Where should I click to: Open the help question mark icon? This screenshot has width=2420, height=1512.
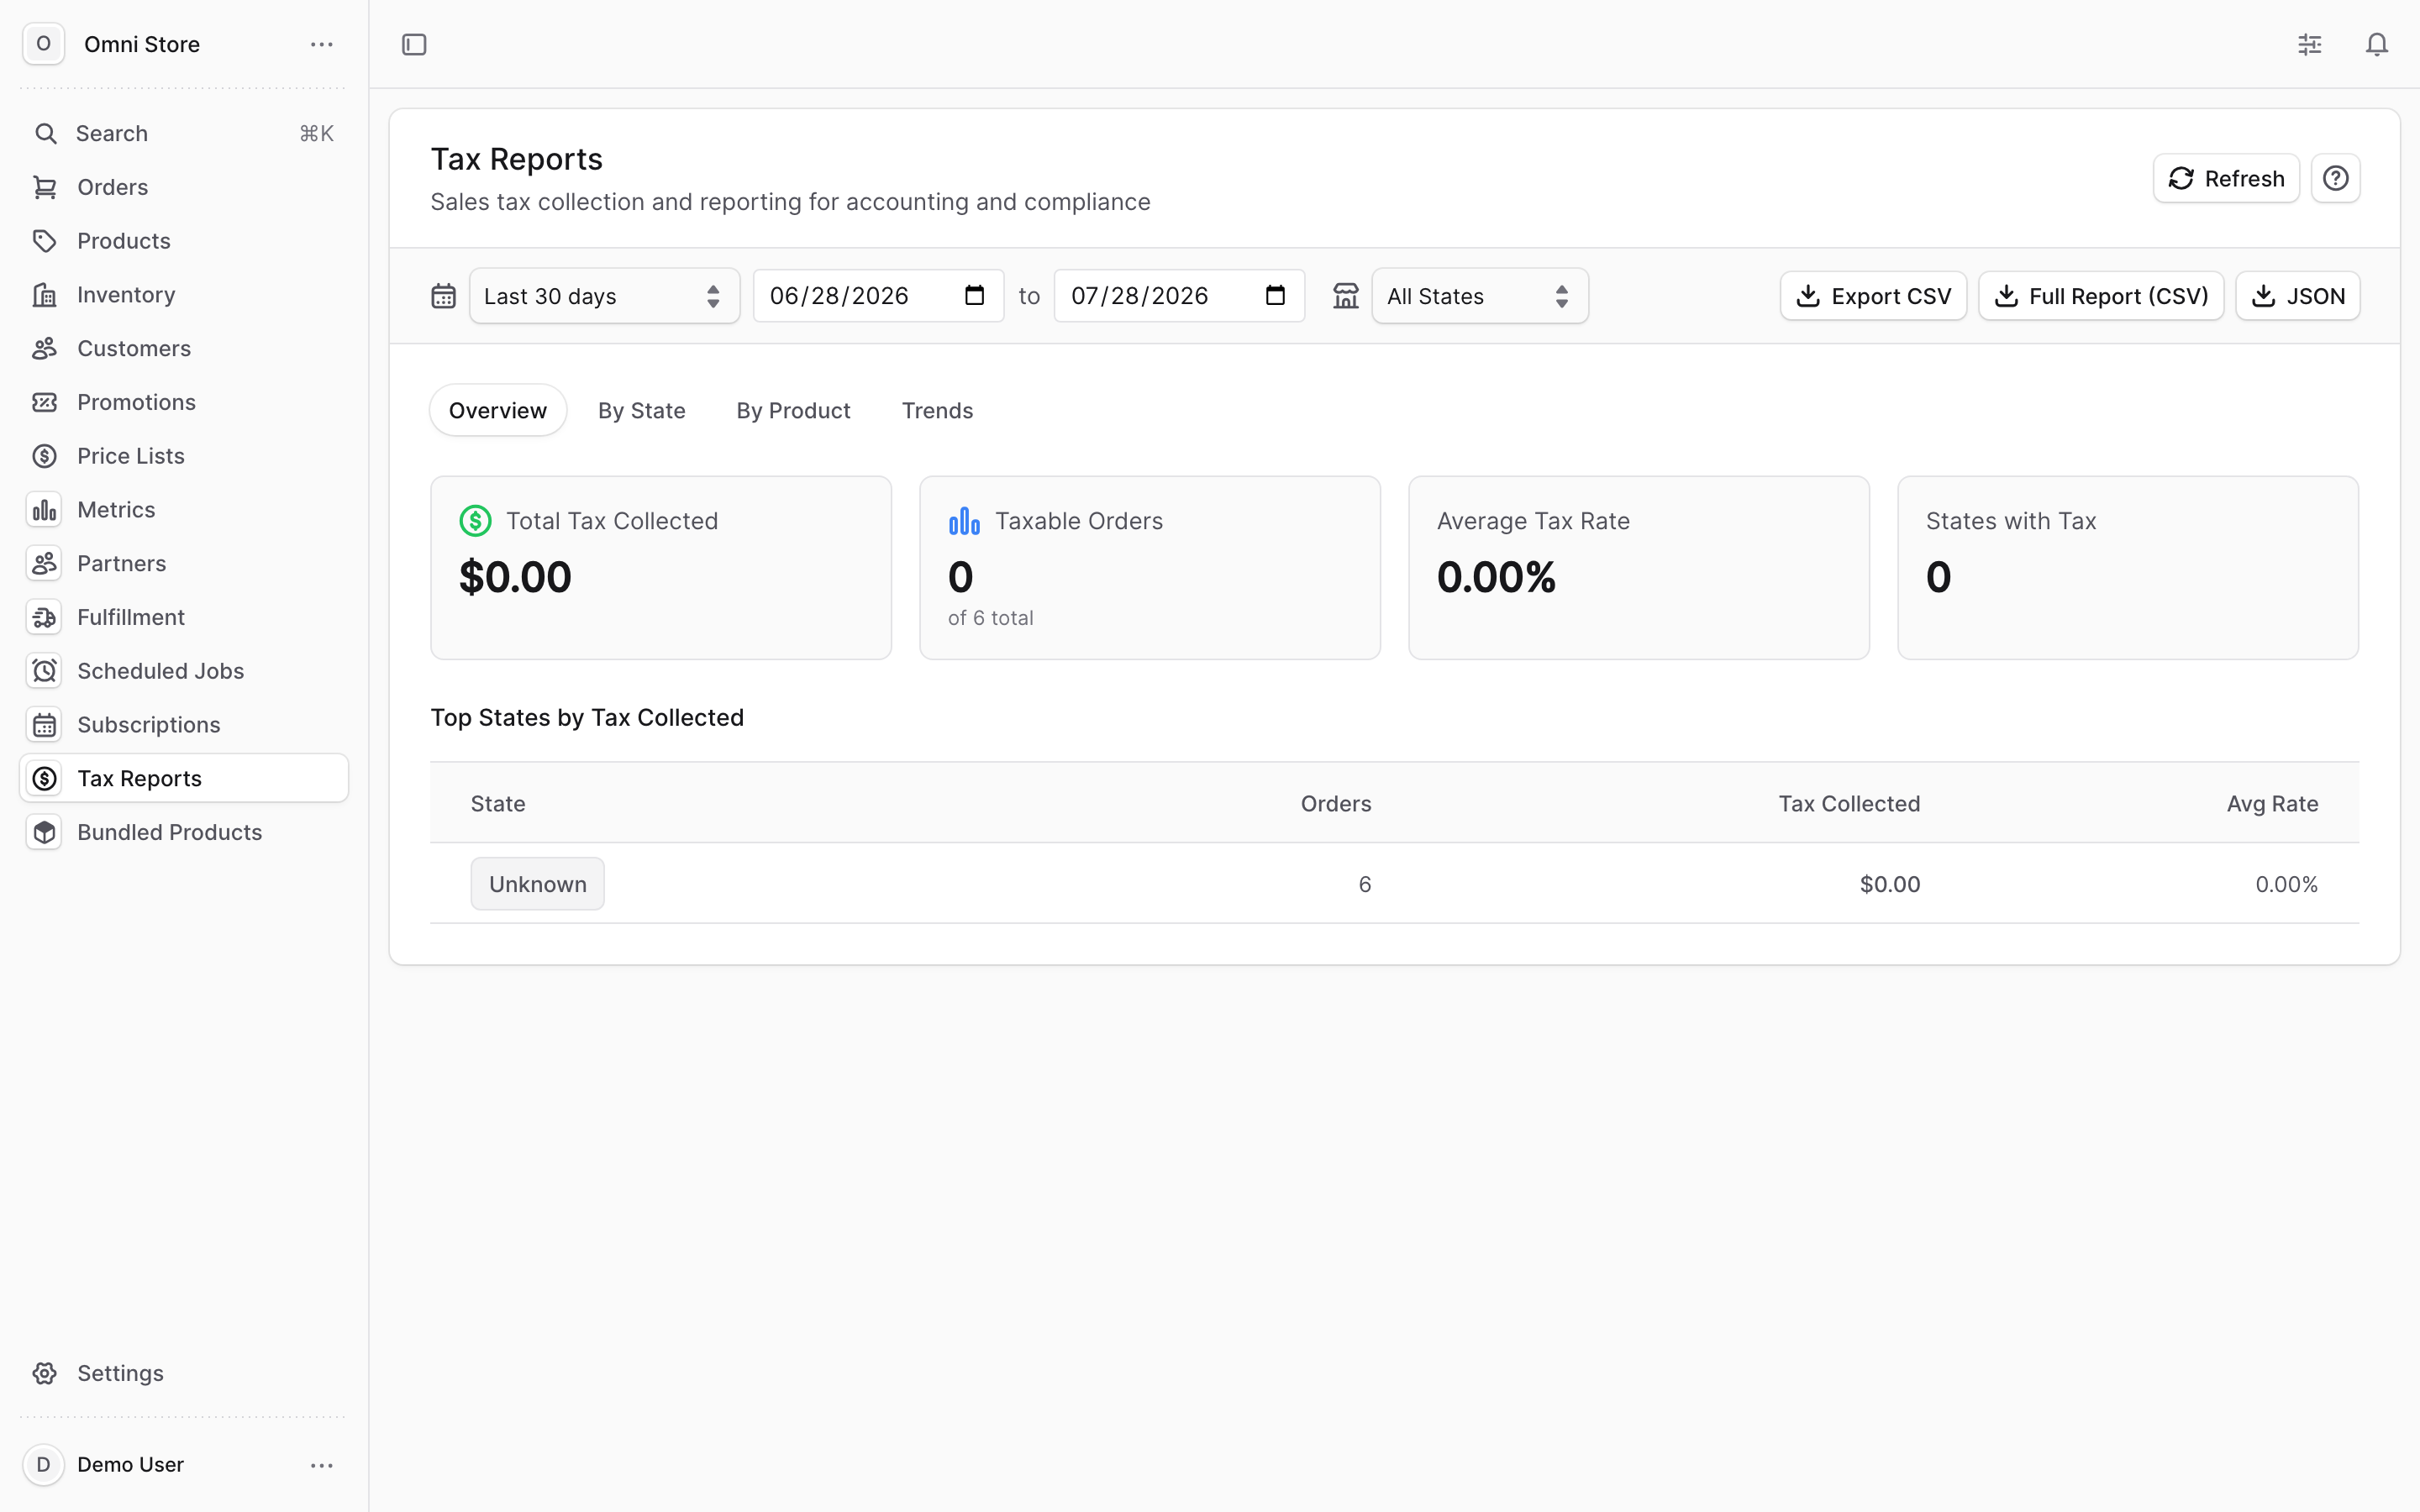(2336, 178)
